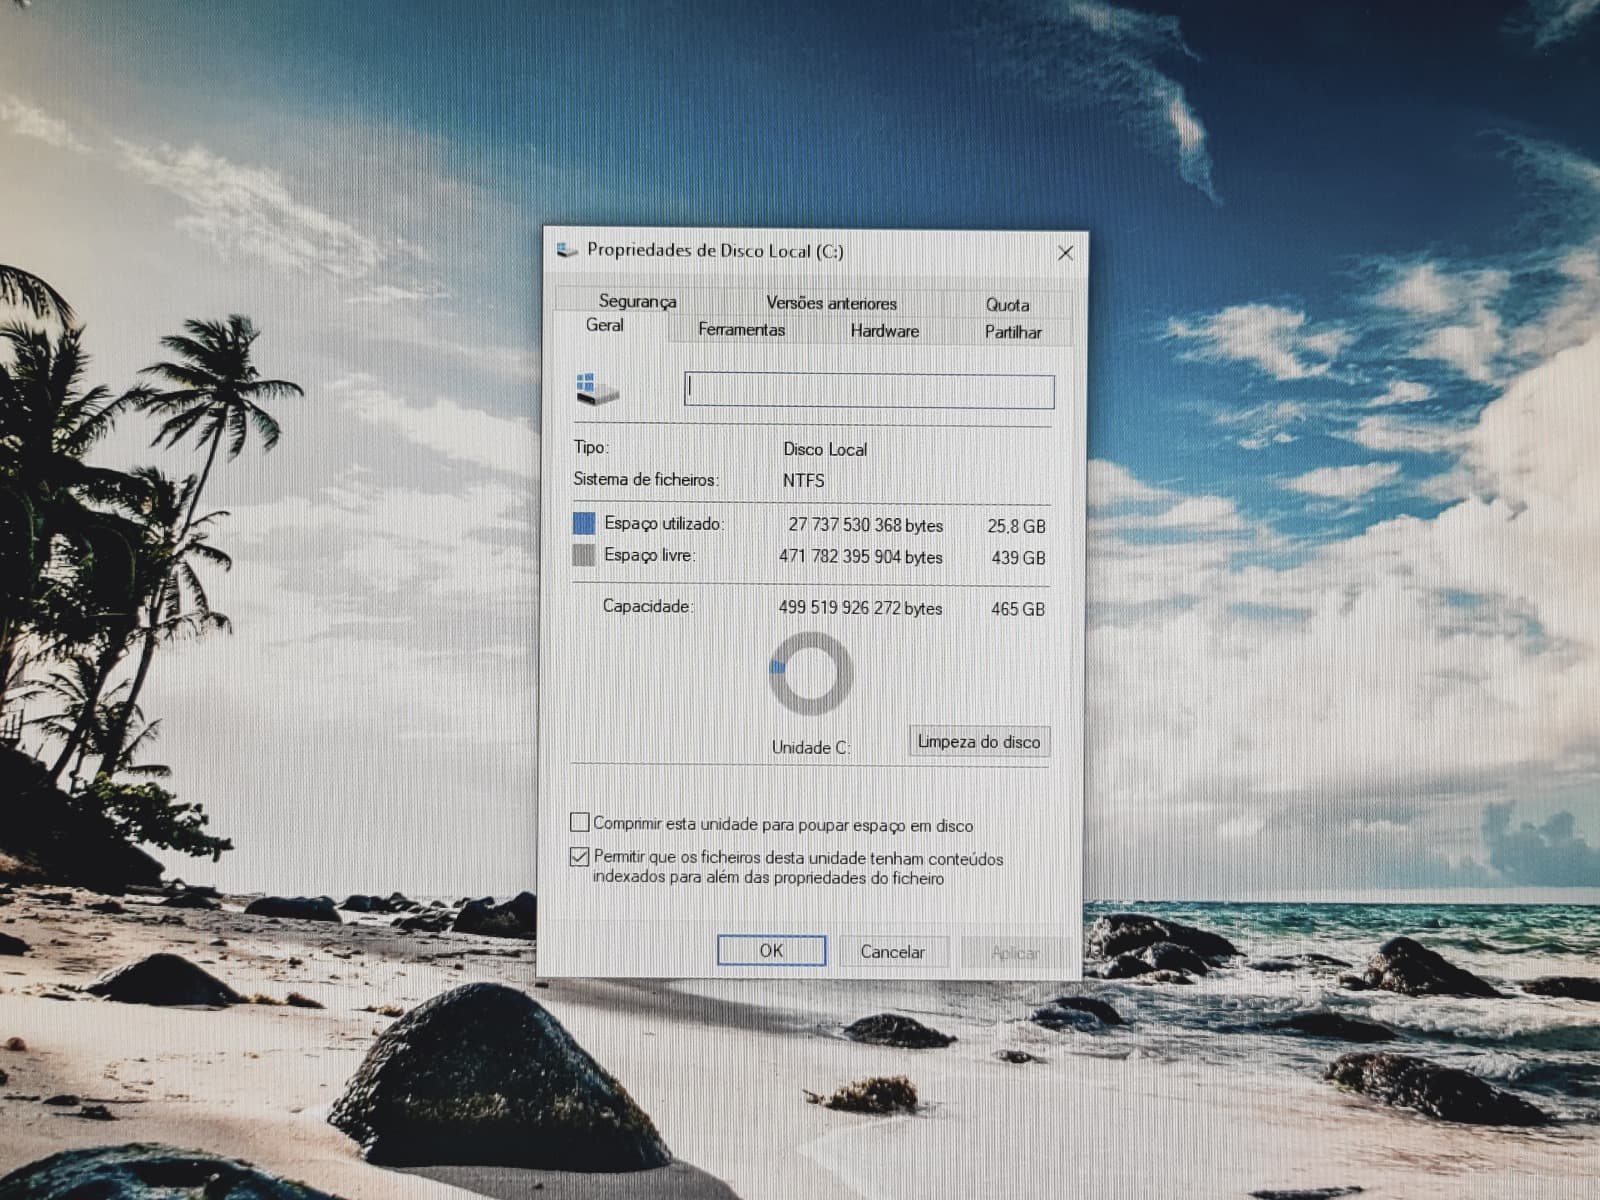The width and height of the screenshot is (1600, 1200).
Task: Click the disk usage donut chart
Action: pyautogui.click(x=810, y=673)
